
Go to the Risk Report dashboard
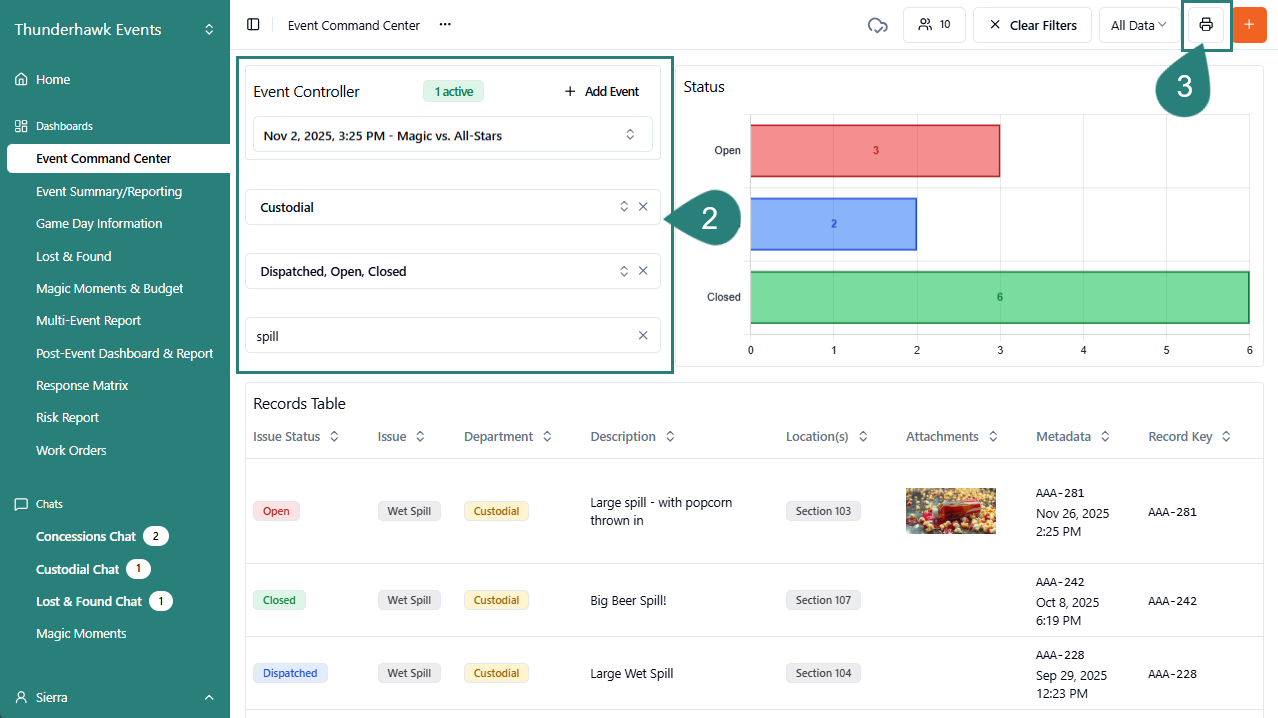[x=68, y=418]
